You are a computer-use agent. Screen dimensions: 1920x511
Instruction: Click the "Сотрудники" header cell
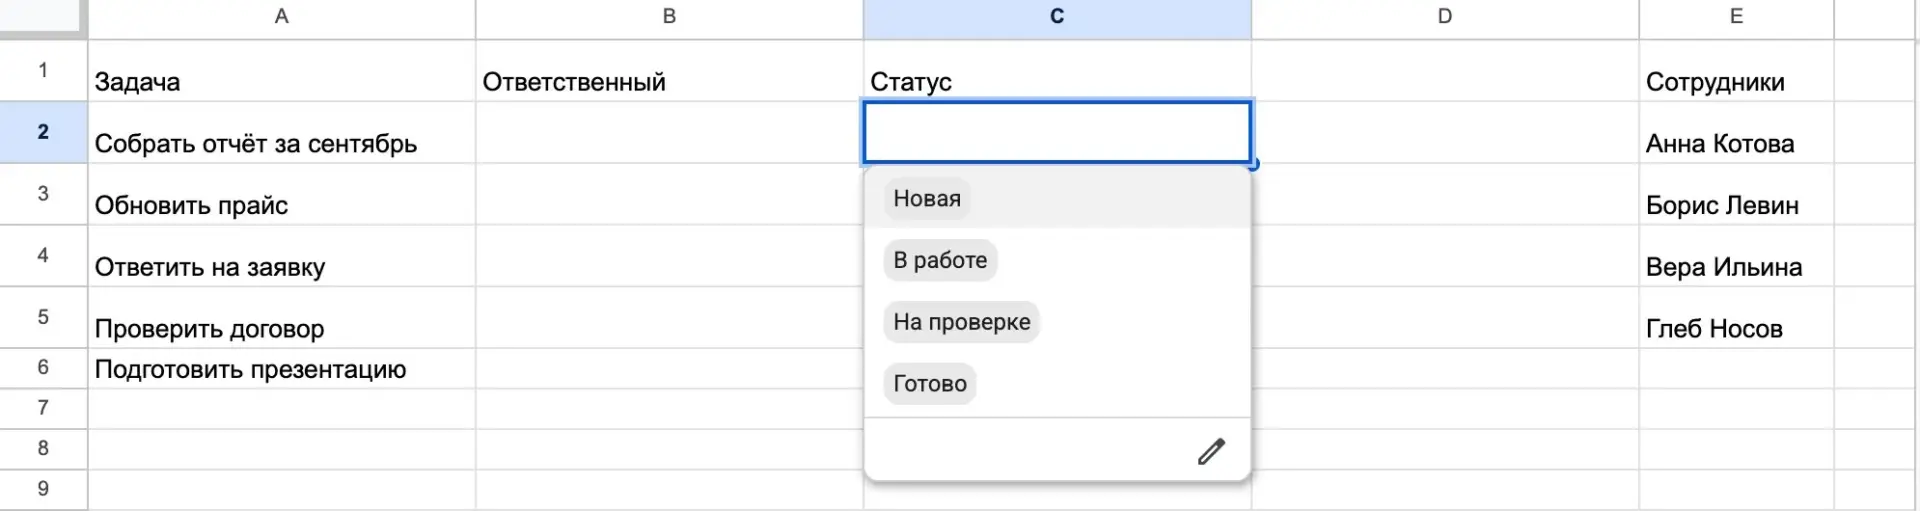coord(1736,71)
